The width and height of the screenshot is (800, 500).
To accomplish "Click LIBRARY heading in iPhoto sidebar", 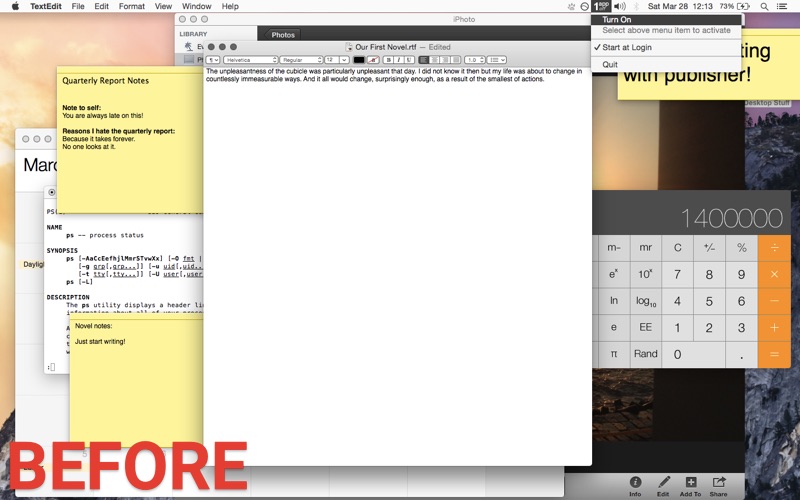I will (193, 34).
